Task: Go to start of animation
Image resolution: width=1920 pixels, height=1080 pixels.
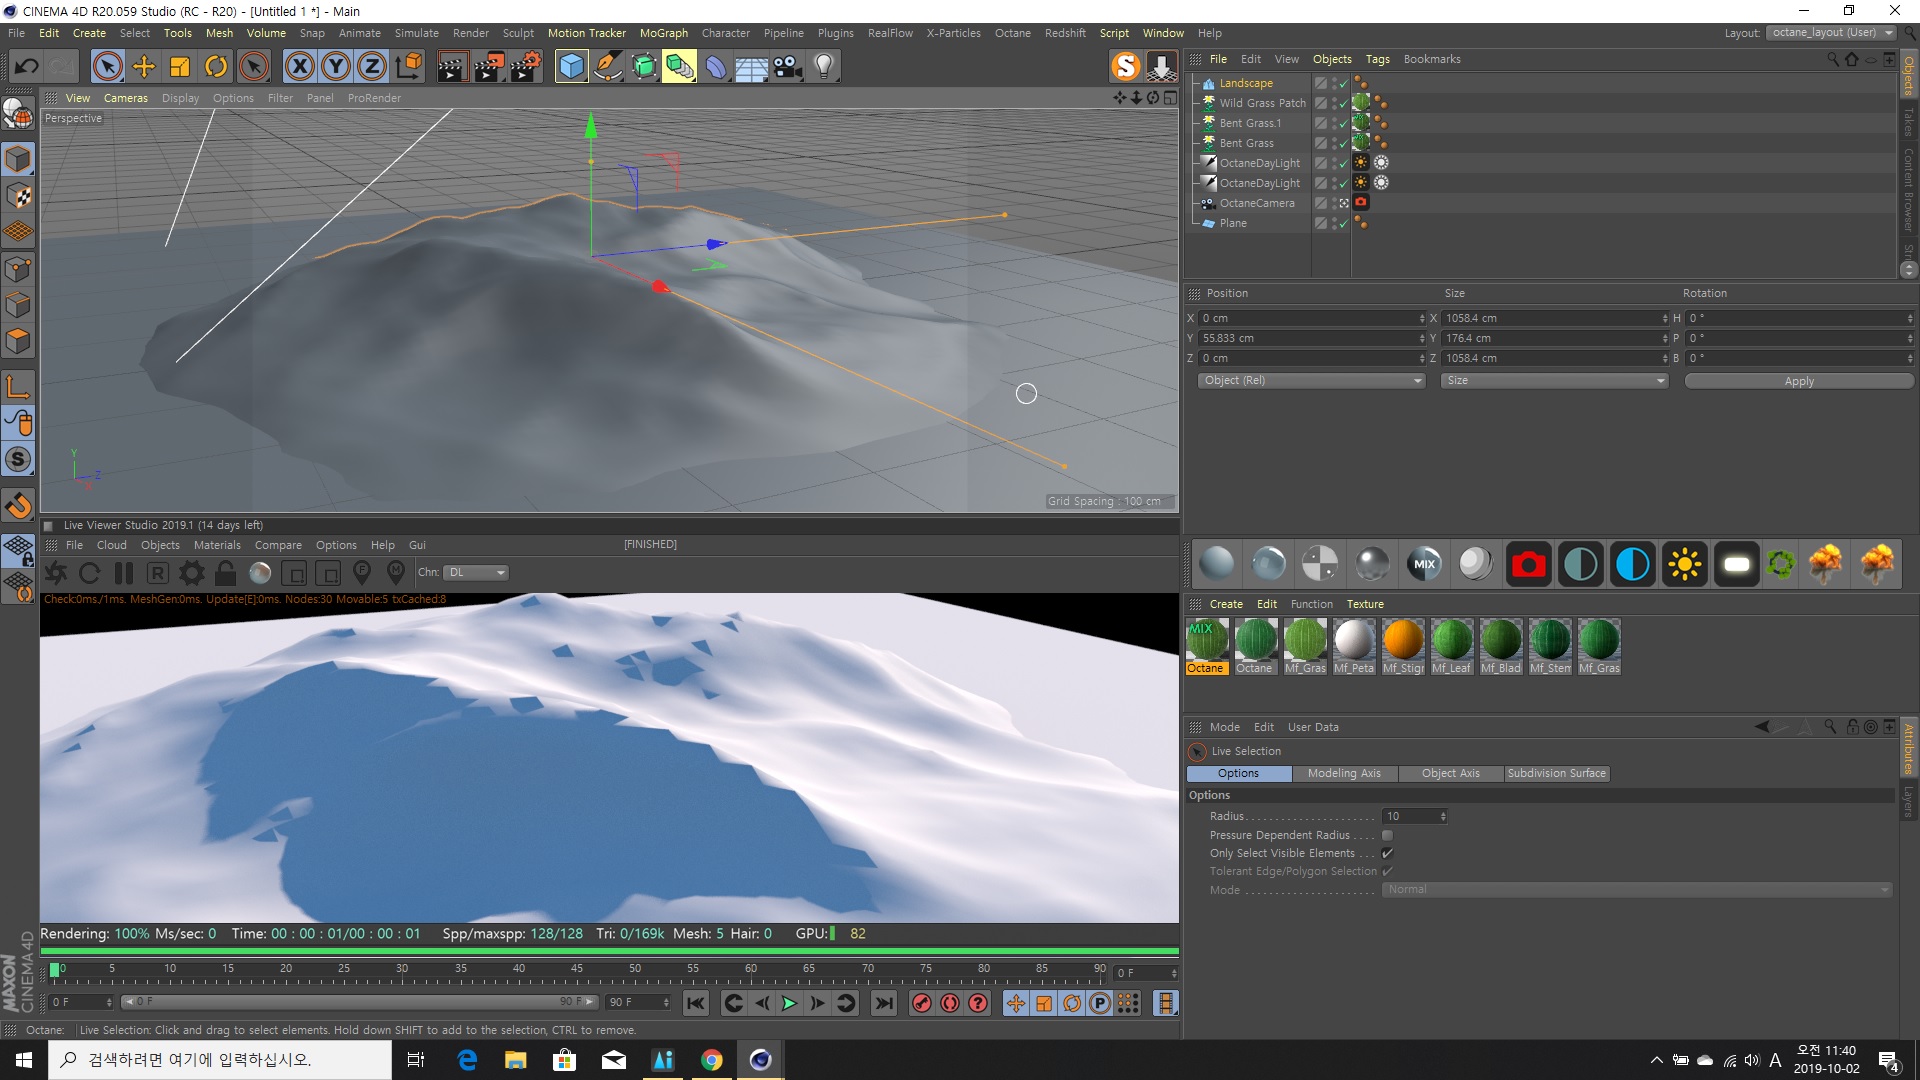Action: point(696,1003)
